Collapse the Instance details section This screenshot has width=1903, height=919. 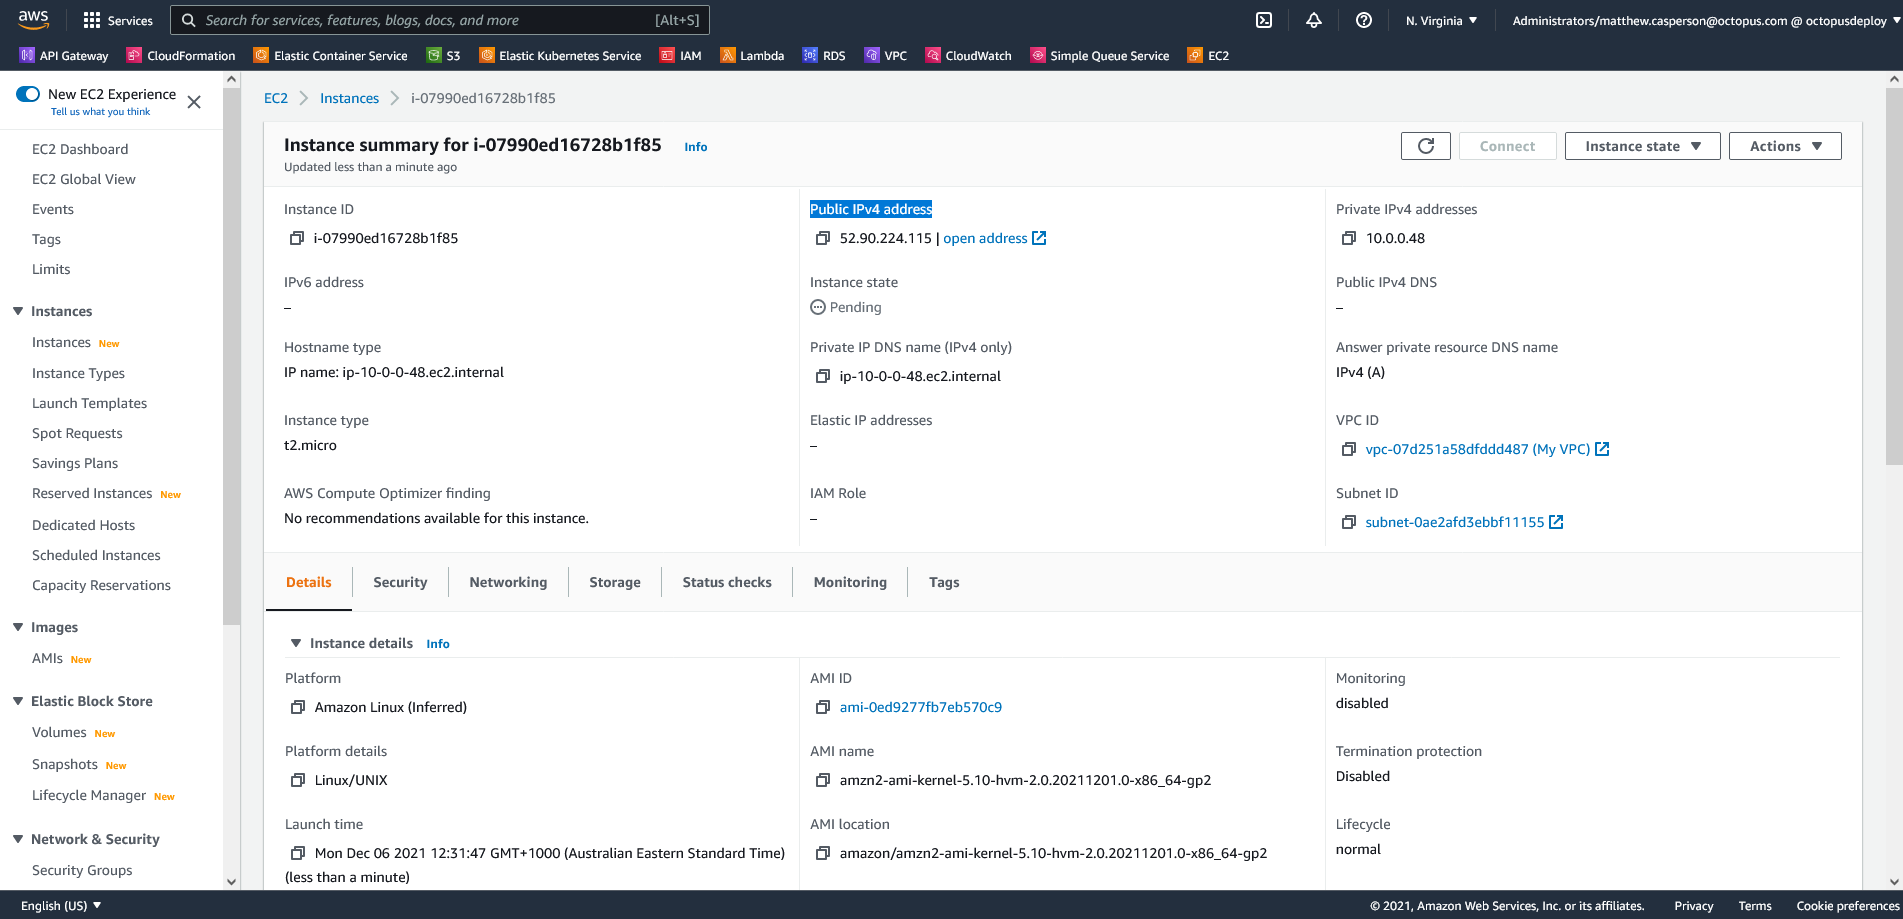pyautogui.click(x=295, y=643)
